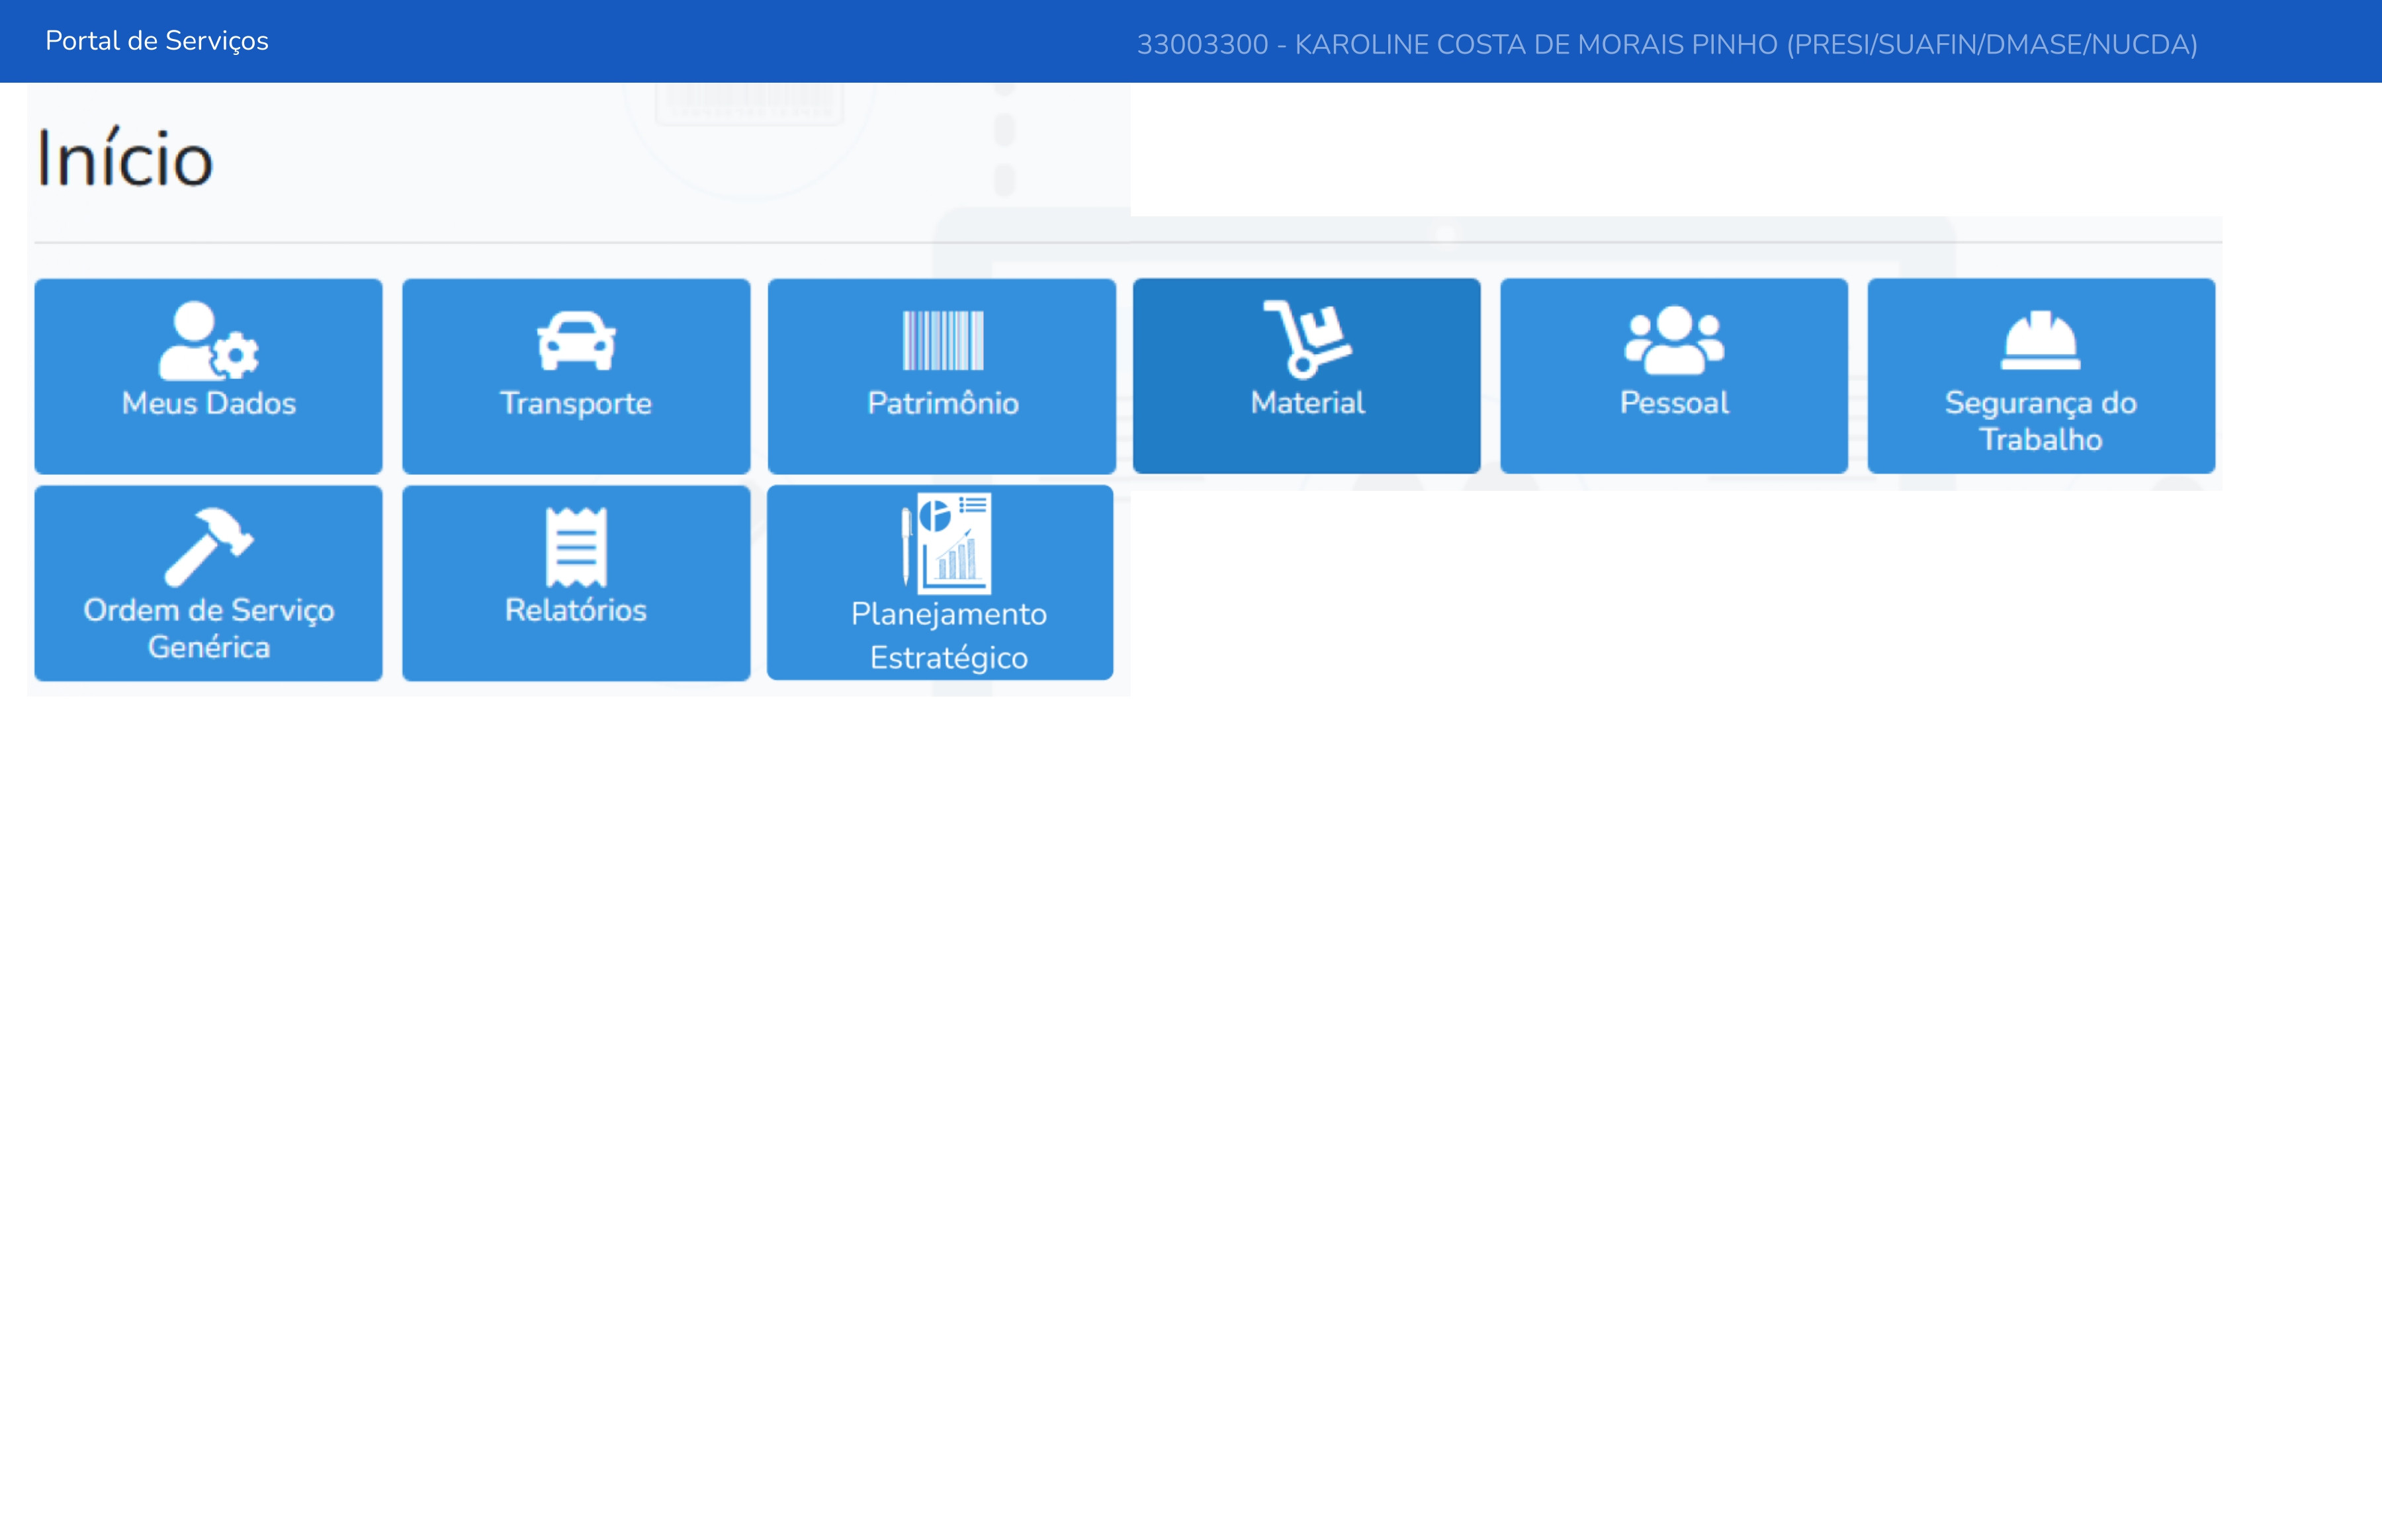Open Ordem de Serviço Genérica label

coord(208,628)
